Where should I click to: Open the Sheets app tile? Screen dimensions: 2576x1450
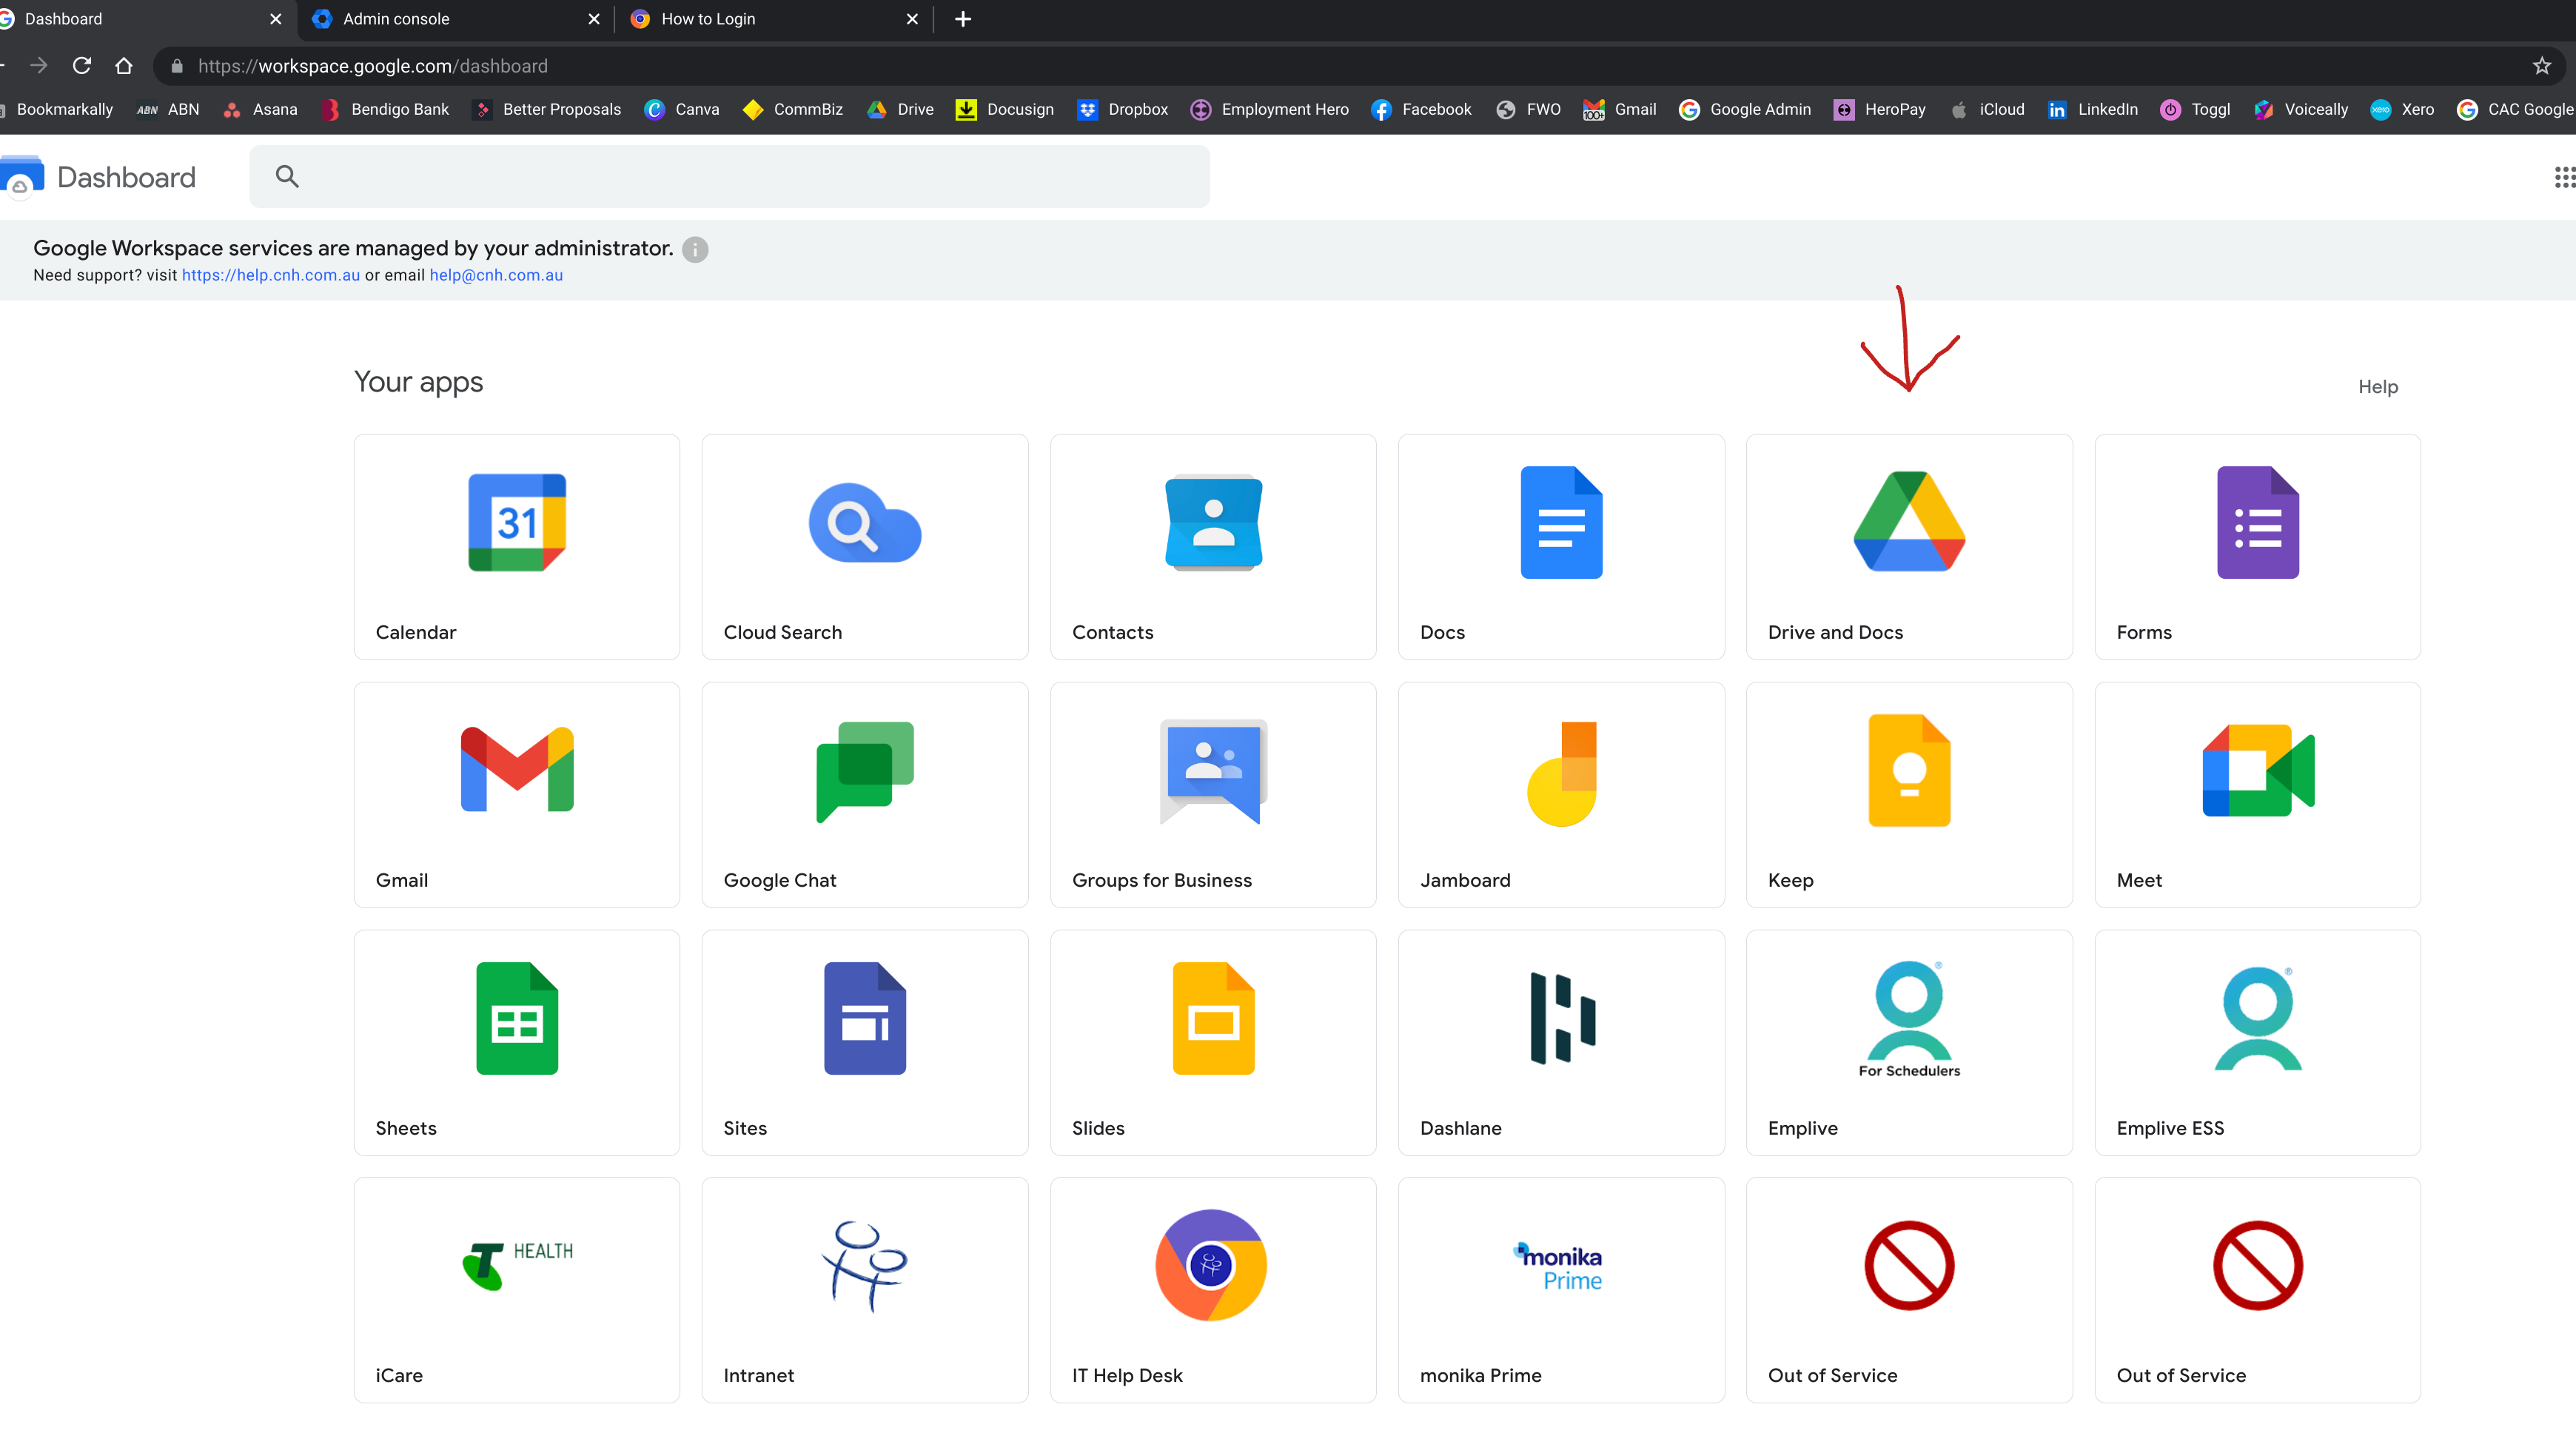click(516, 1042)
